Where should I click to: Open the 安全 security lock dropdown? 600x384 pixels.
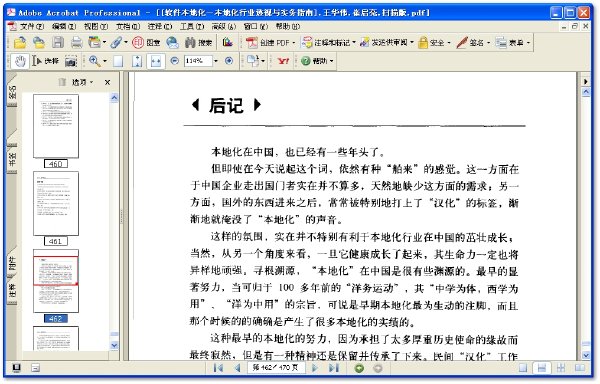pos(434,42)
